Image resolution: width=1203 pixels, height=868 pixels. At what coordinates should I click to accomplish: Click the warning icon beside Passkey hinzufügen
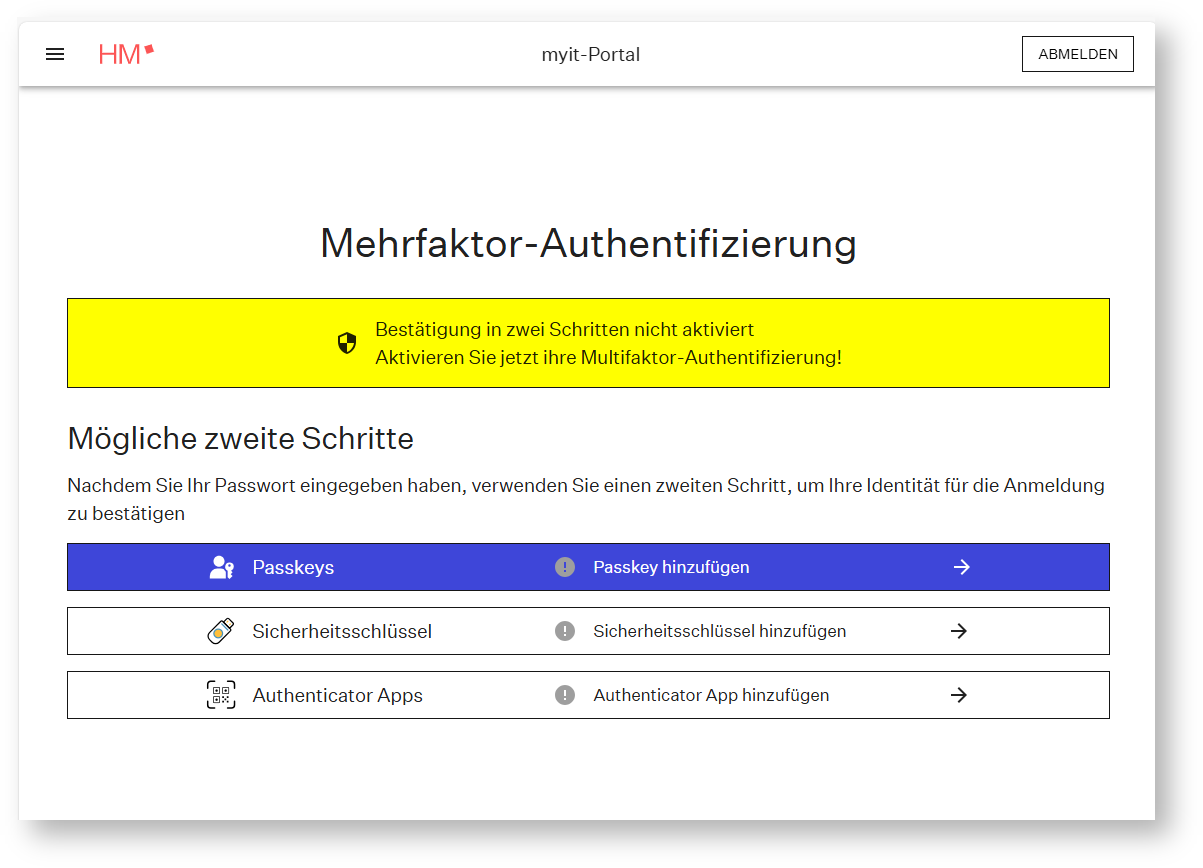[565, 567]
